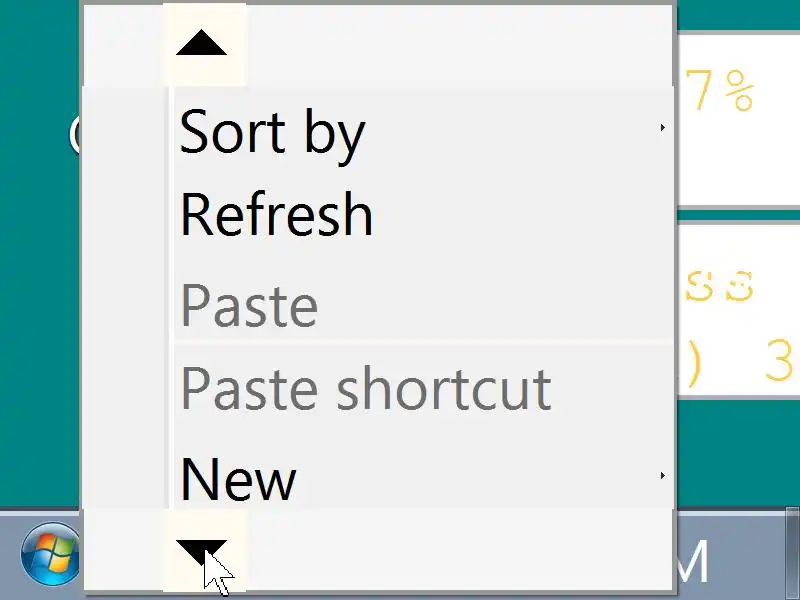Expand the New submenu arrow
Viewport: 800px width, 600px height.
(662, 475)
